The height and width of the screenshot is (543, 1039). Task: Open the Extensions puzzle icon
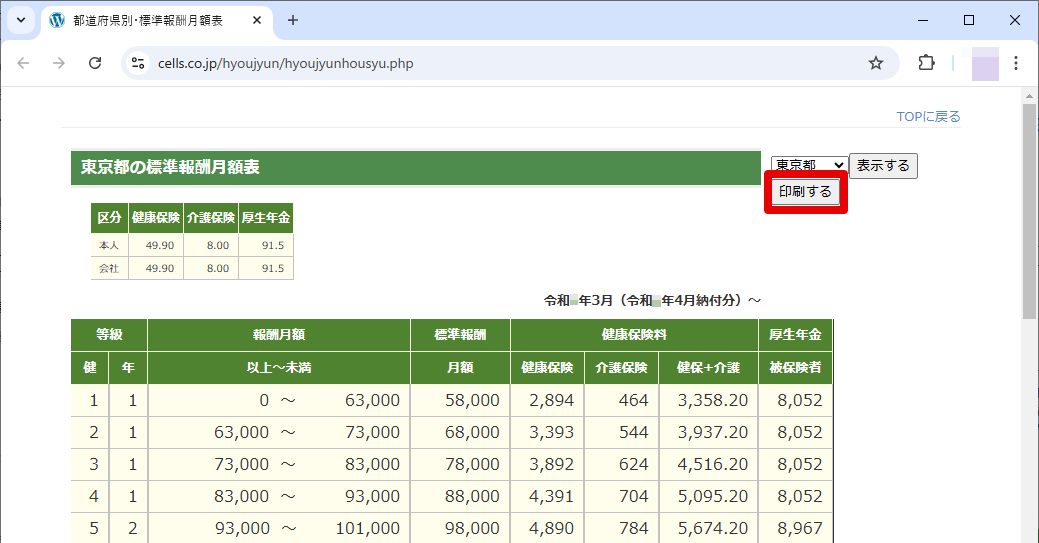926,63
